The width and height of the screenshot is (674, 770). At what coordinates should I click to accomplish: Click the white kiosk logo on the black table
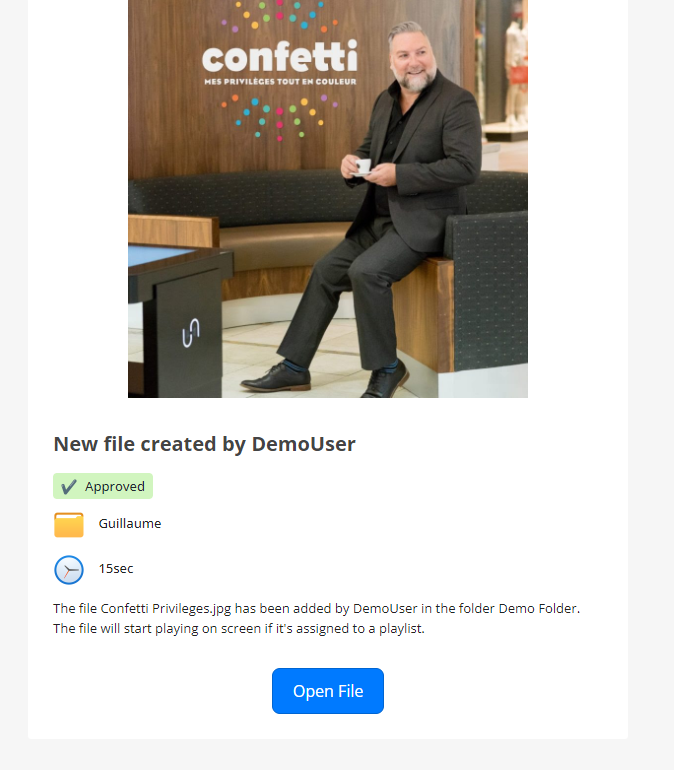tap(191, 332)
